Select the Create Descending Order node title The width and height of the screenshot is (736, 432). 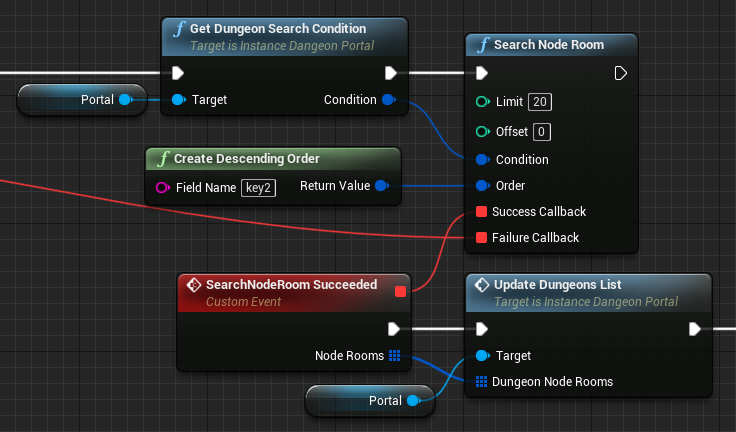coord(247,159)
